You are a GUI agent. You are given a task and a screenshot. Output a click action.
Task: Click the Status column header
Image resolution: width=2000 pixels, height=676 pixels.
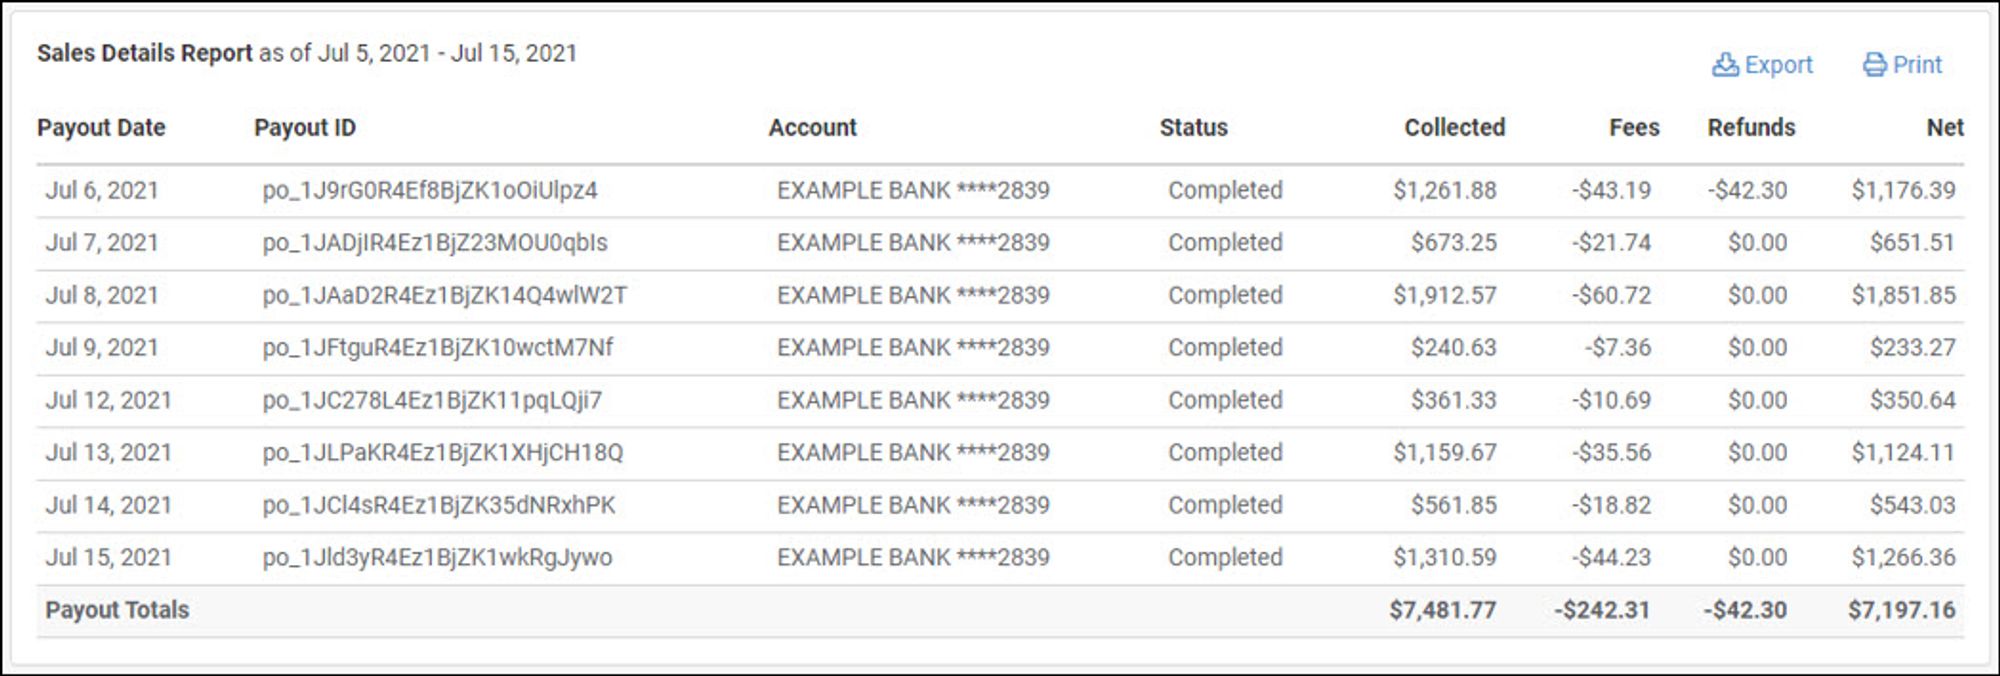(1193, 128)
